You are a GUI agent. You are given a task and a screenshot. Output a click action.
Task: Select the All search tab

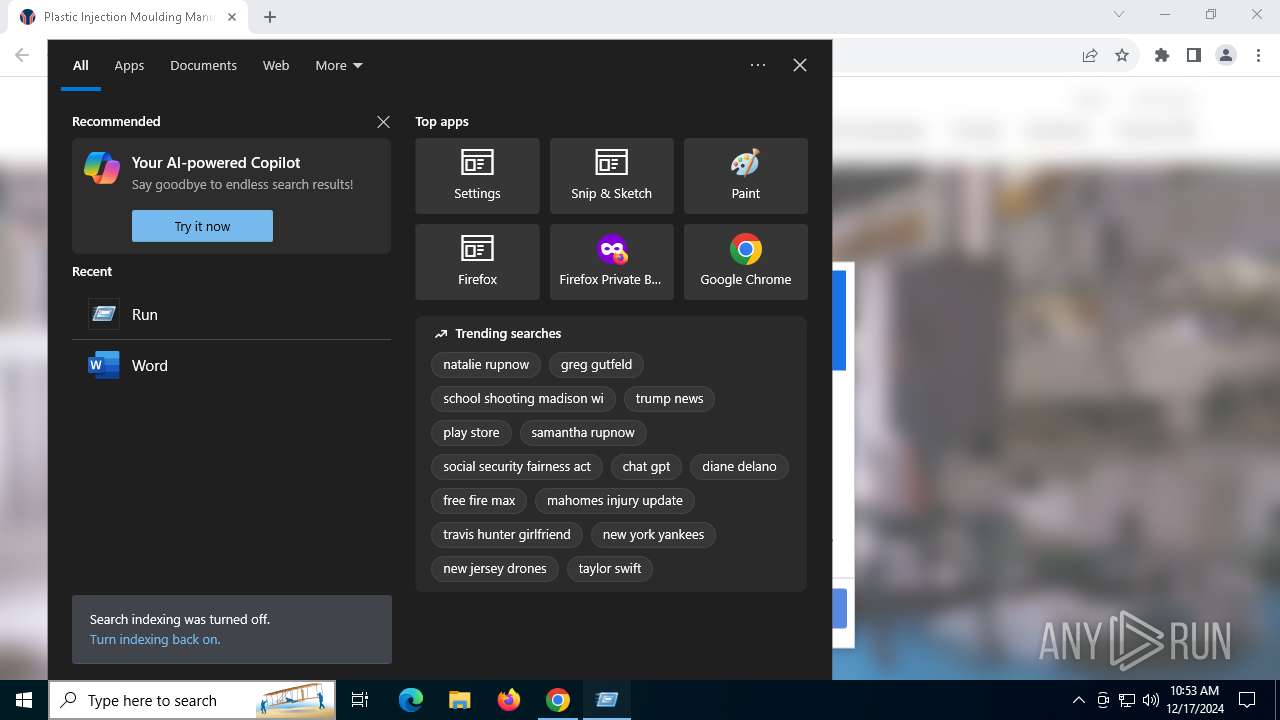click(81, 65)
